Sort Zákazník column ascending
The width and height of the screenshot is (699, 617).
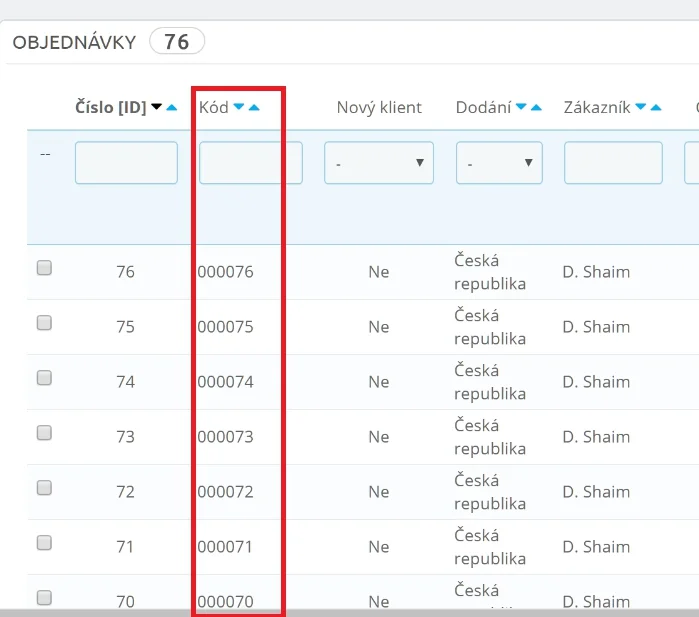pyautogui.click(x=656, y=108)
